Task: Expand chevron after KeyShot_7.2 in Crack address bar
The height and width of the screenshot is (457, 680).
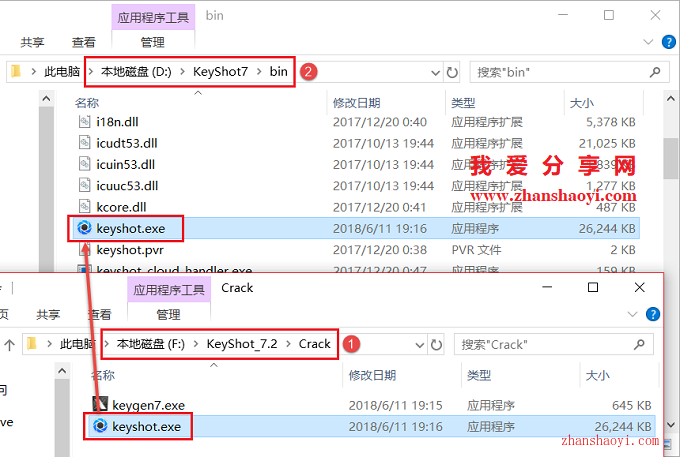Action: coord(288,344)
